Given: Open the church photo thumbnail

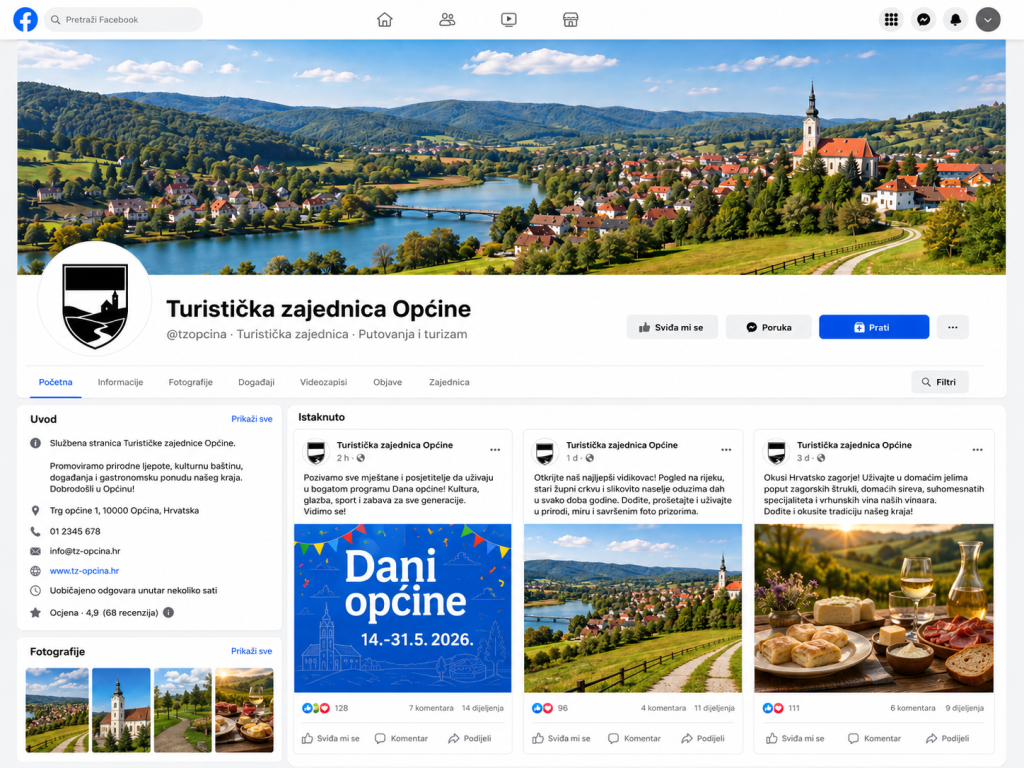Looking at the screenshot, I should [x=121, y=710].
